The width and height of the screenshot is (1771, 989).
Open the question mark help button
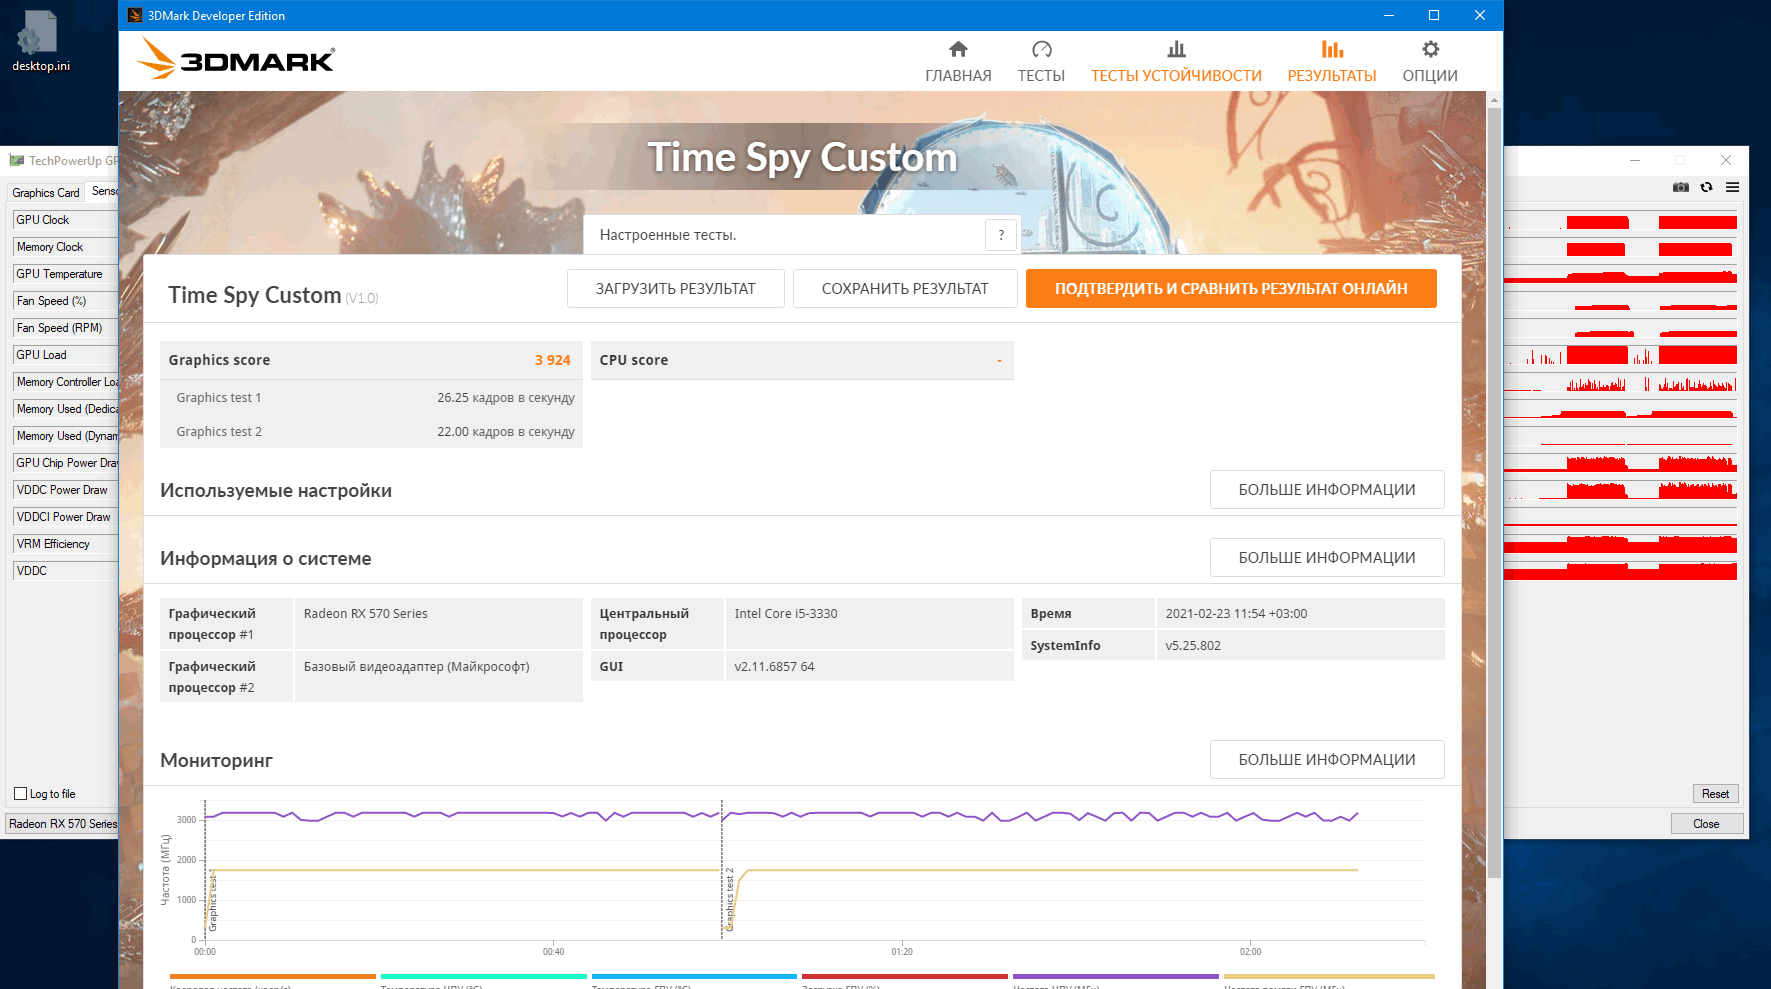[1001, 235]
